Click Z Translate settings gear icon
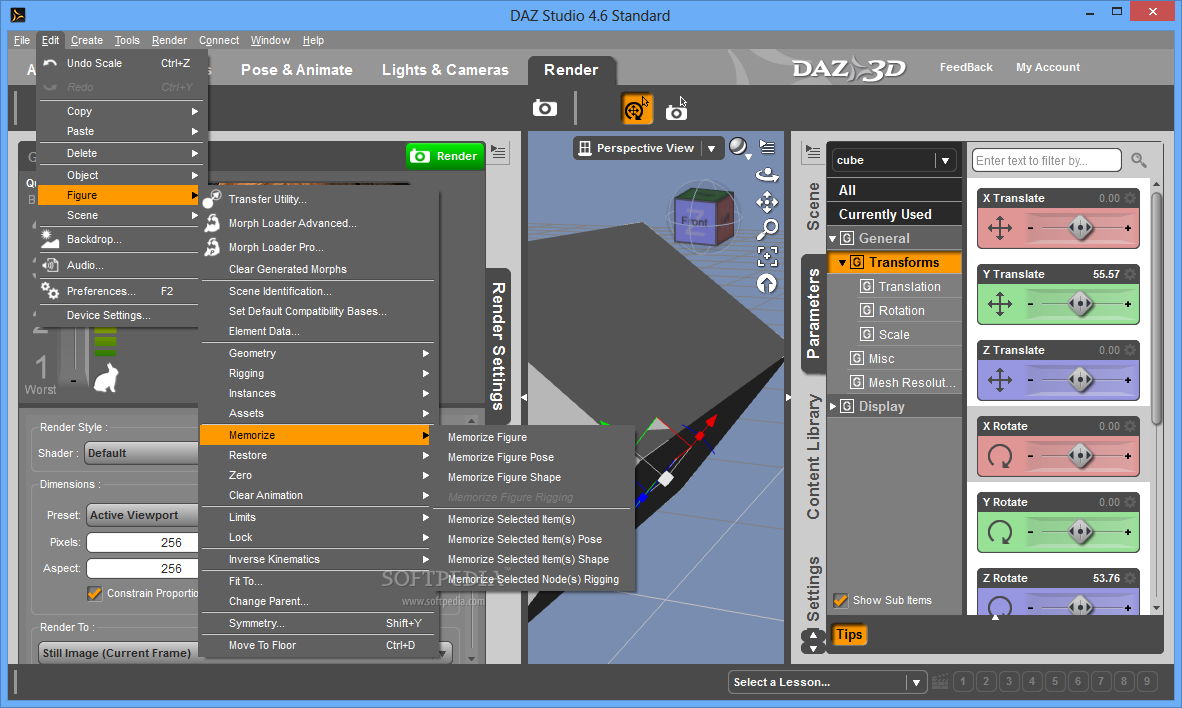The height and width of the screenshot is (708, 1182). 1130,351
